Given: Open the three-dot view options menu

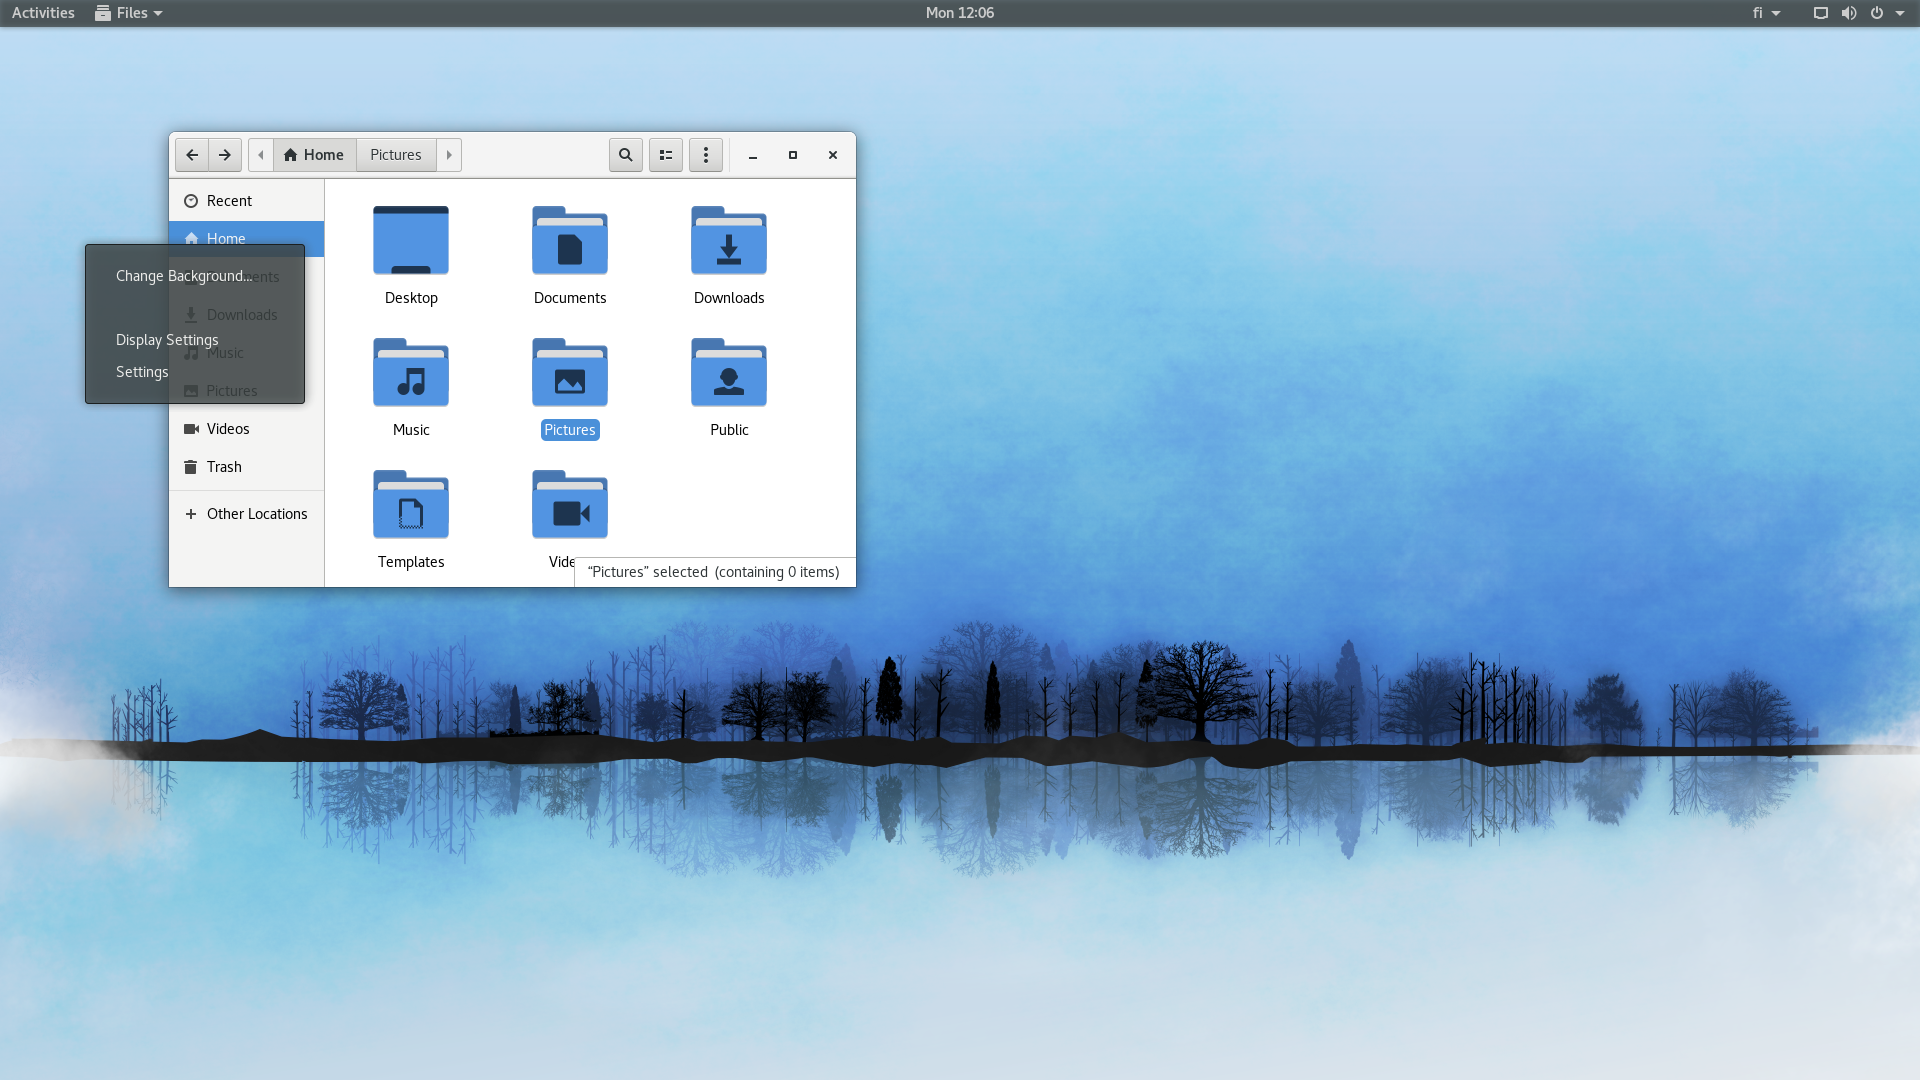Looking at the screenshot, I should pos(706,155).
